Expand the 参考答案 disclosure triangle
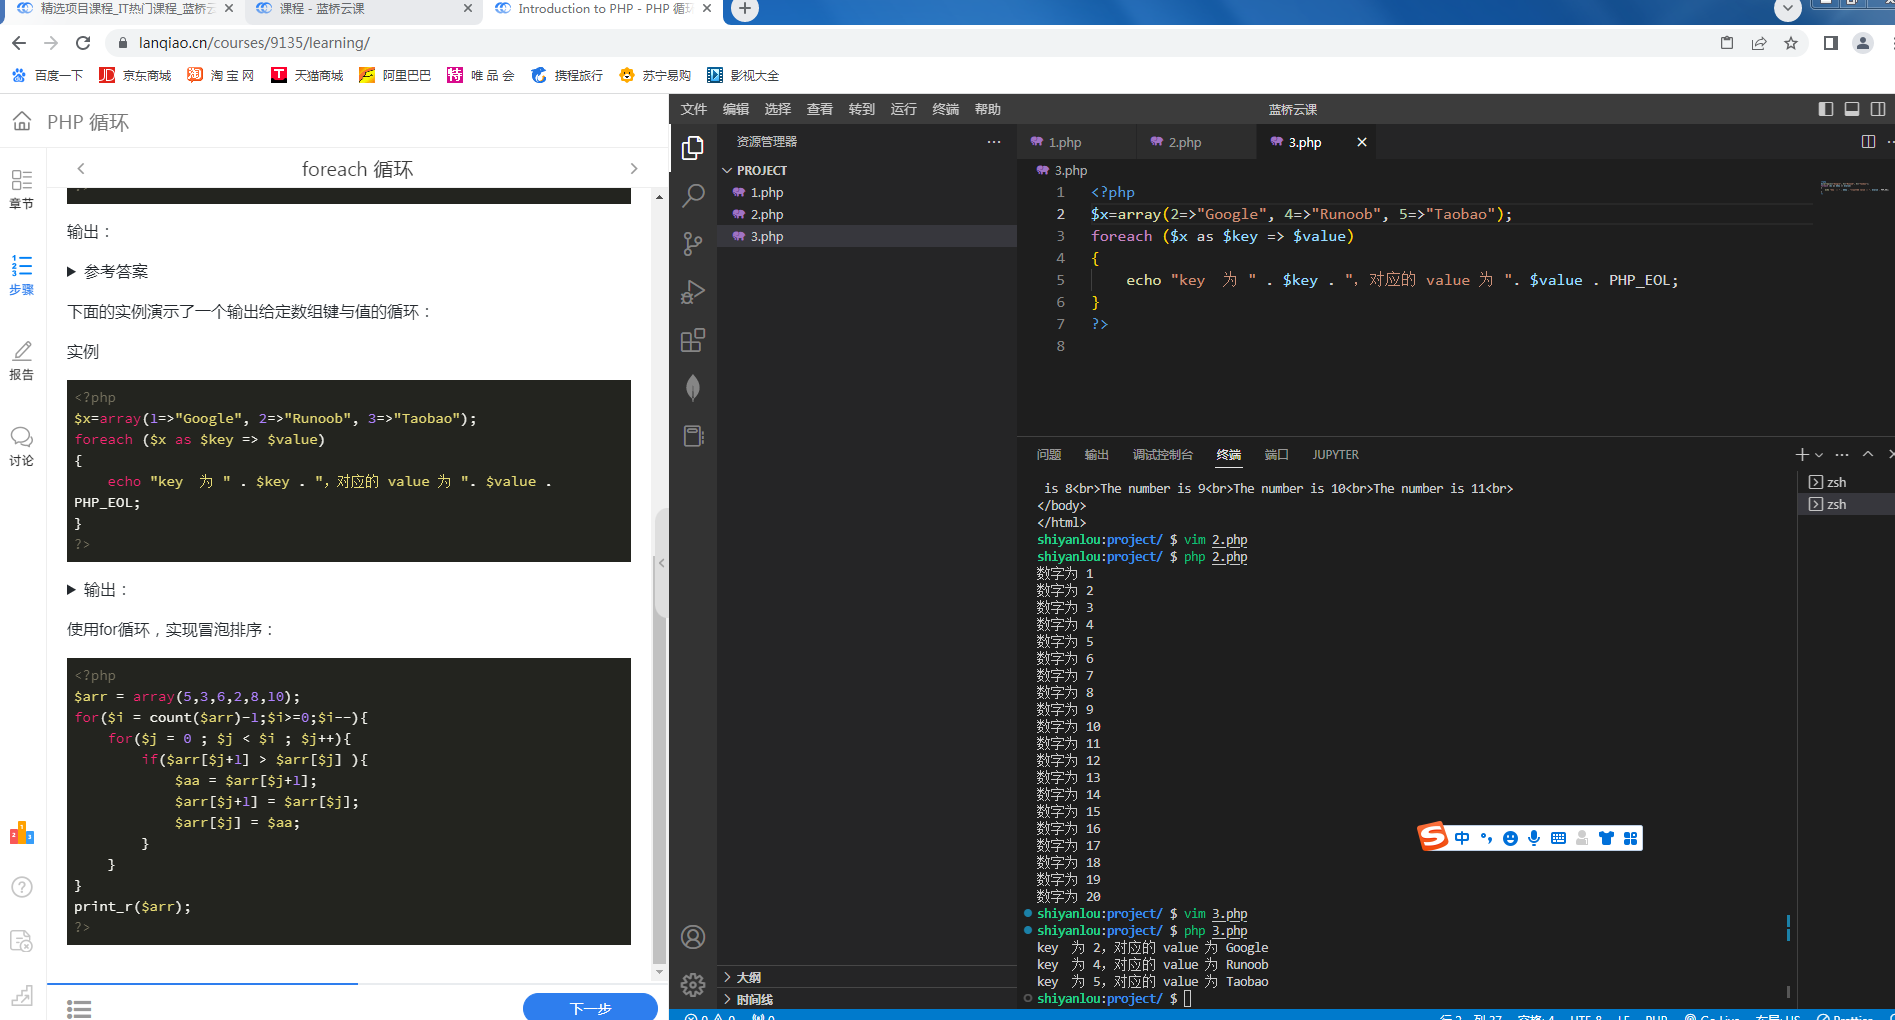Viewport: 1895px width, 1020px height. pyautogui.click(x=72, y=272)
